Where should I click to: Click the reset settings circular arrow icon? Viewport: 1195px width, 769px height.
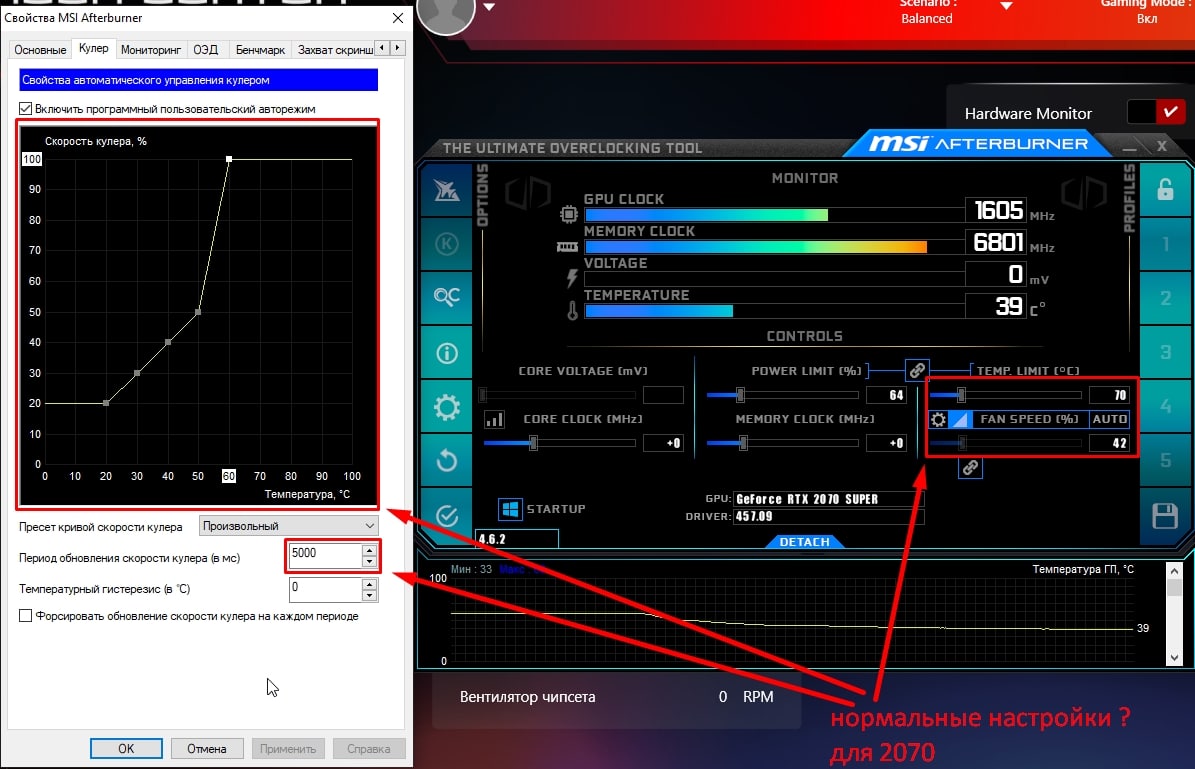tap(447, 460)
